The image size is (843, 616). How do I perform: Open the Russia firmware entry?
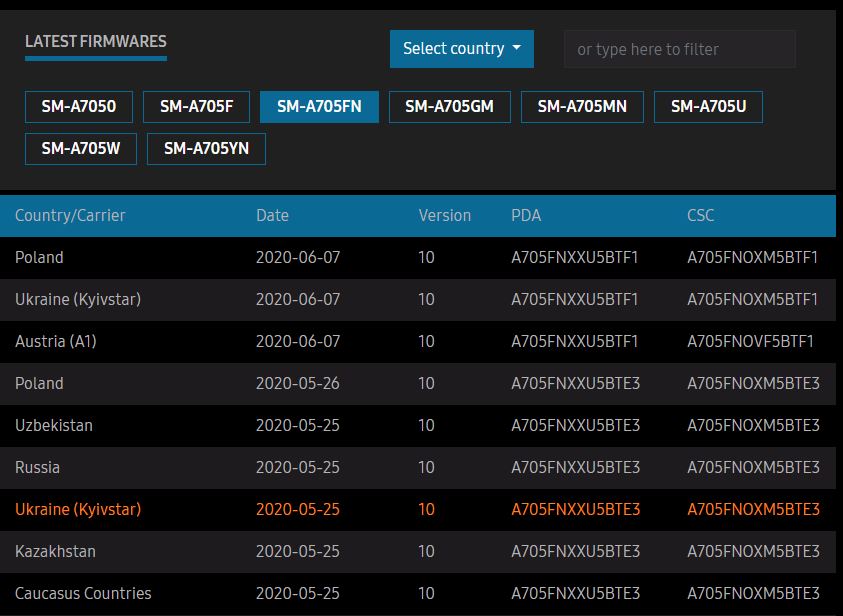coord(418,468)
